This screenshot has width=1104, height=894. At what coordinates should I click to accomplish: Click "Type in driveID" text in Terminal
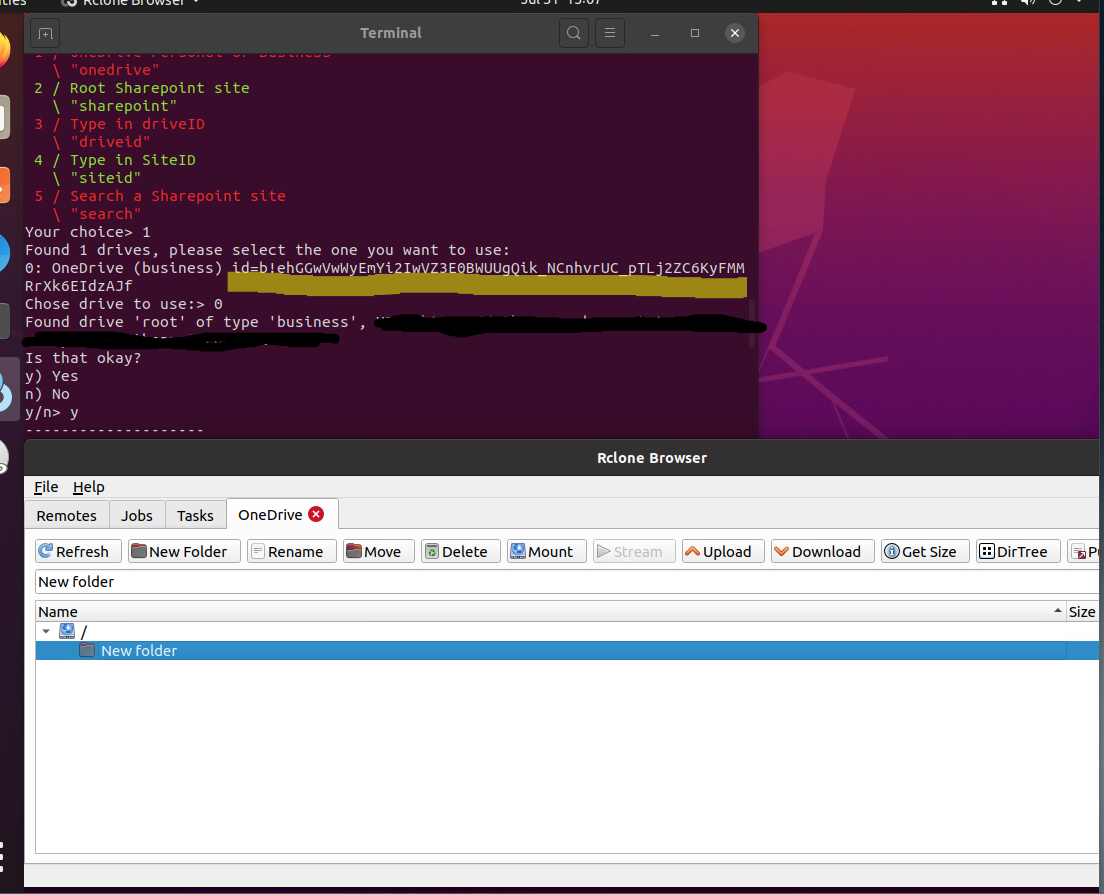137,124
